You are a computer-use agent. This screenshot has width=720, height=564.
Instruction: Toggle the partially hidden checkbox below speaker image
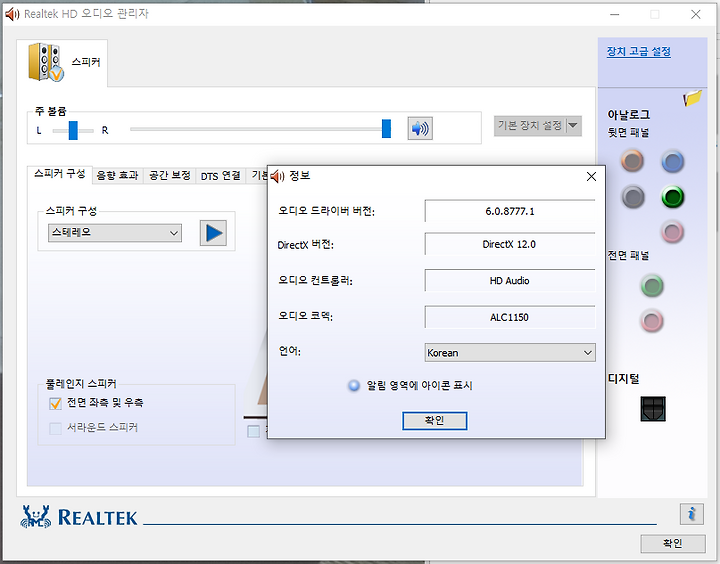pos(253,431)
